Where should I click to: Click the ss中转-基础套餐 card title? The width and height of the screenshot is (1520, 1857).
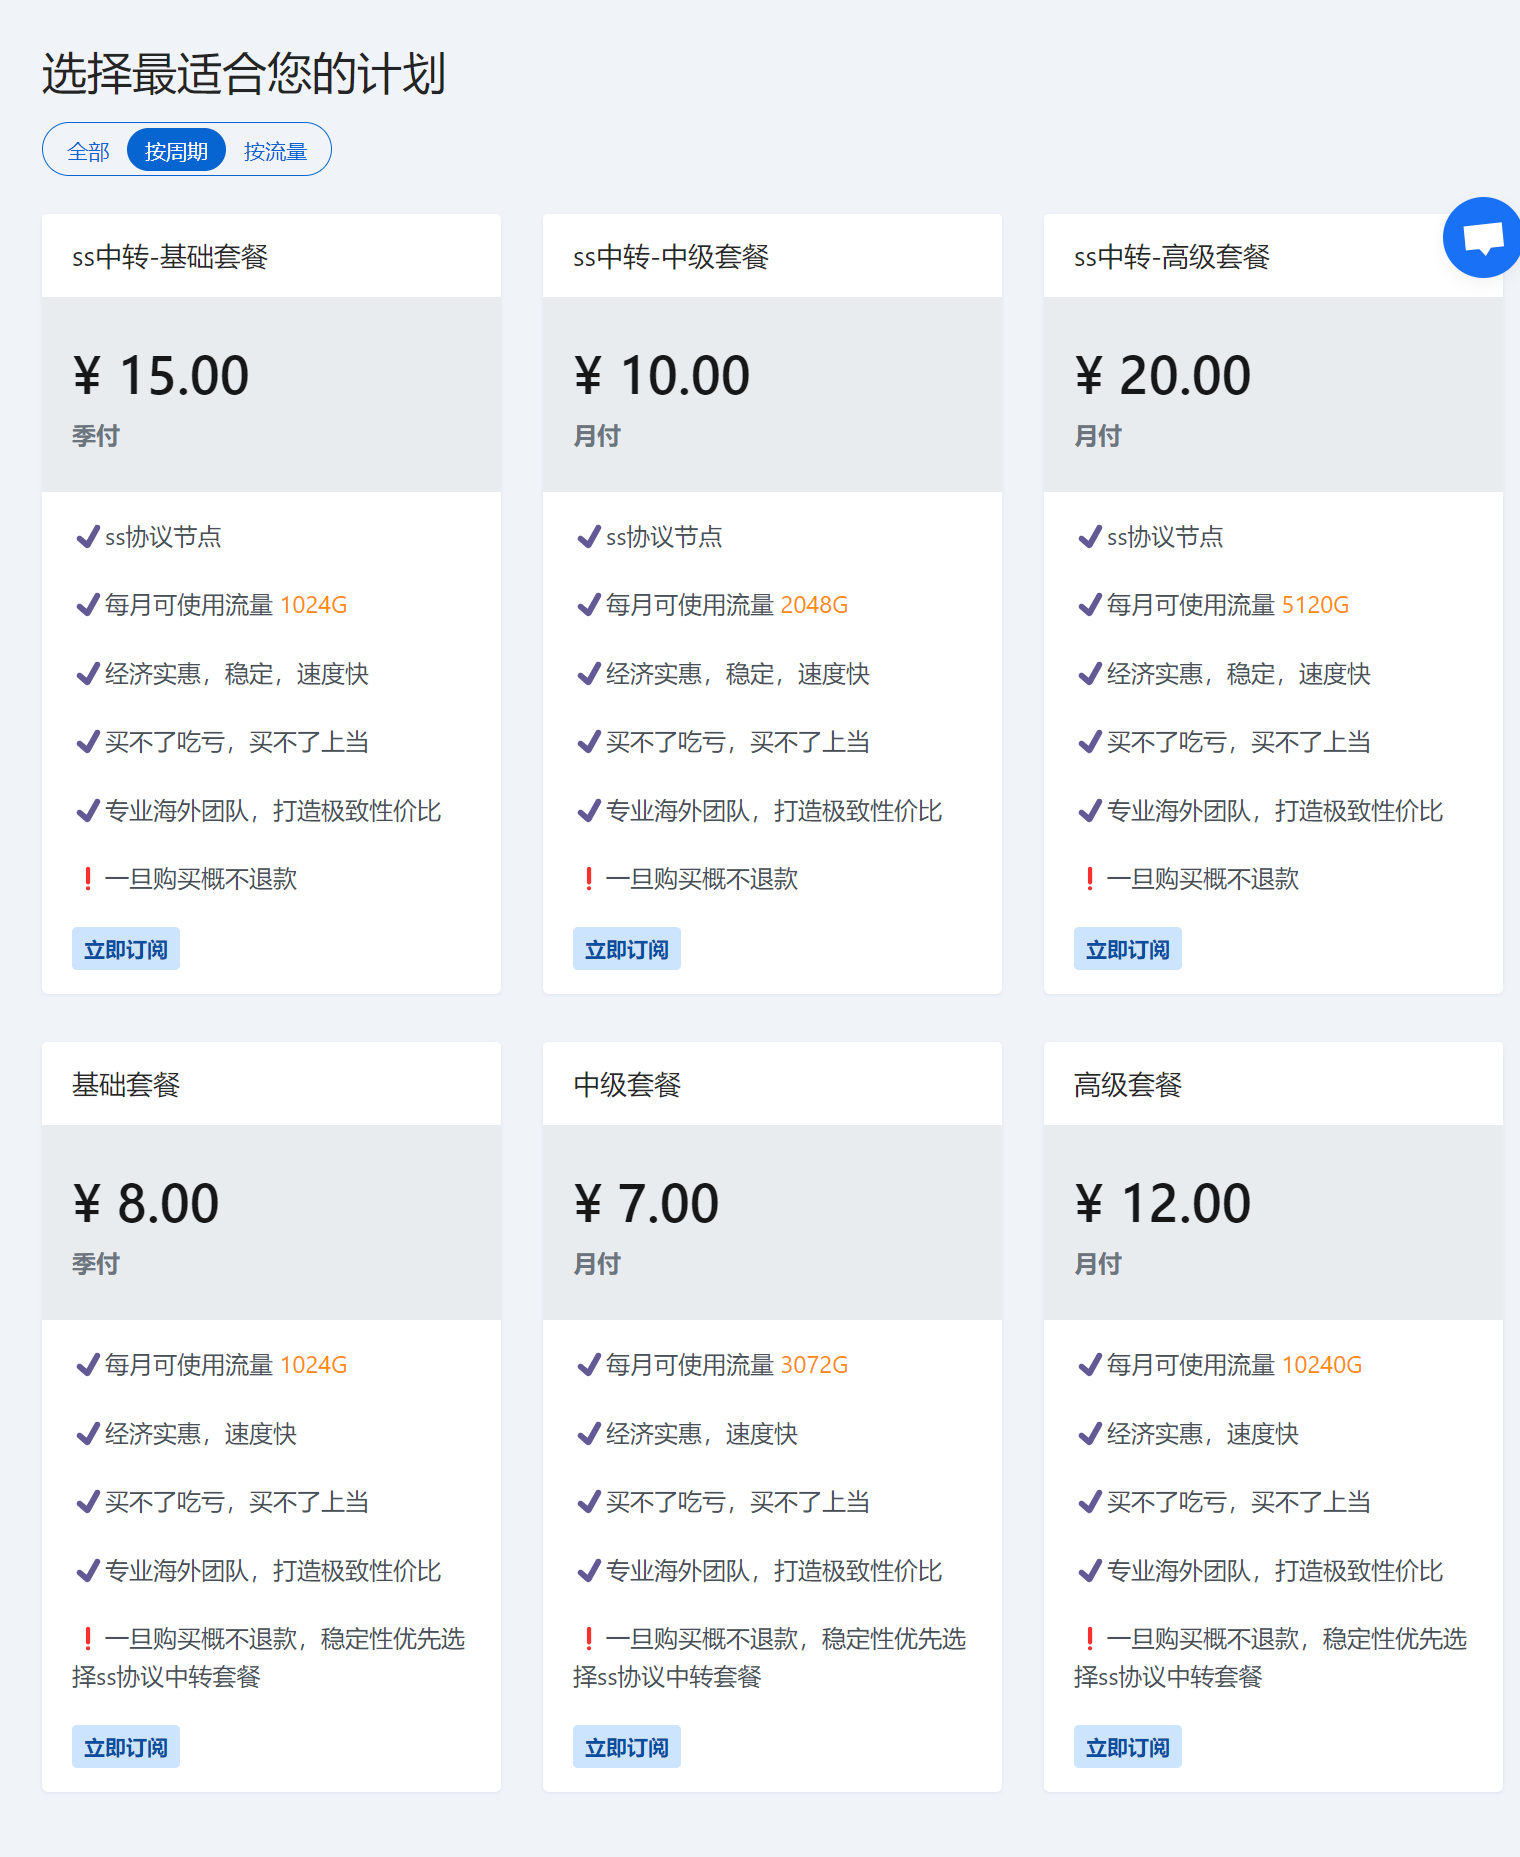point(170,257)
